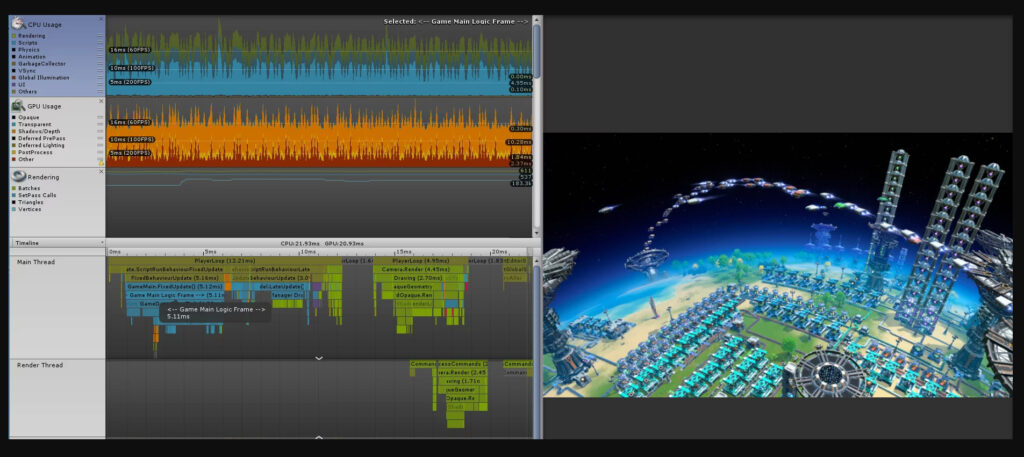Toggle the CPU Rendering series color box
Image resolution: width=1024 pixels, height=457 pixels.
click(x=14, y=36)
